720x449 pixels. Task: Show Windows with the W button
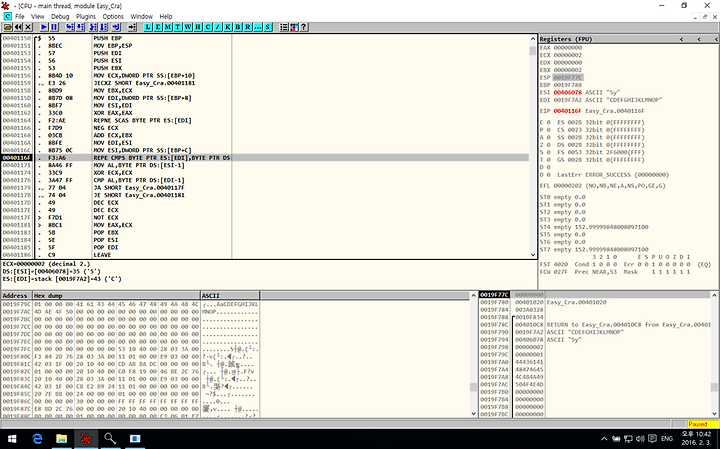(188, 27)
